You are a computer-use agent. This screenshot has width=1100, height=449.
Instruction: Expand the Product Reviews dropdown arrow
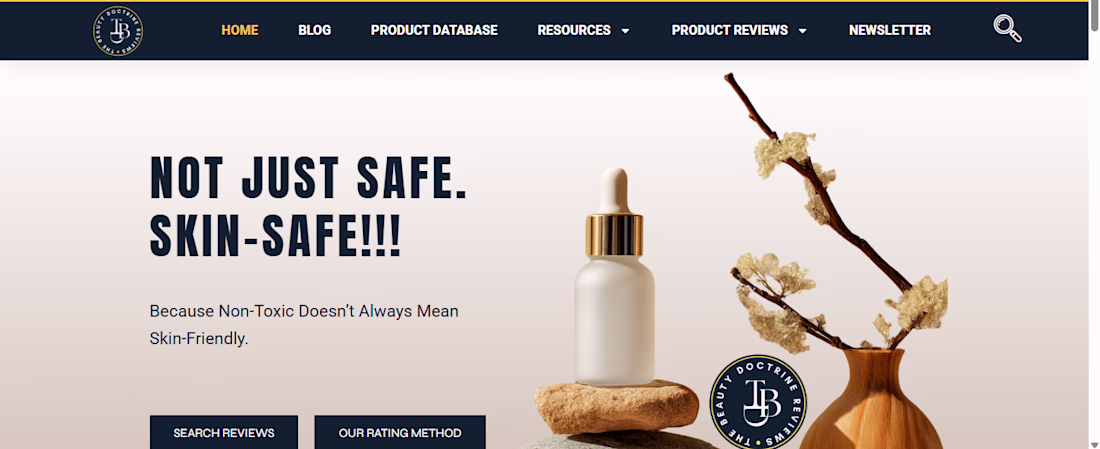803,31
